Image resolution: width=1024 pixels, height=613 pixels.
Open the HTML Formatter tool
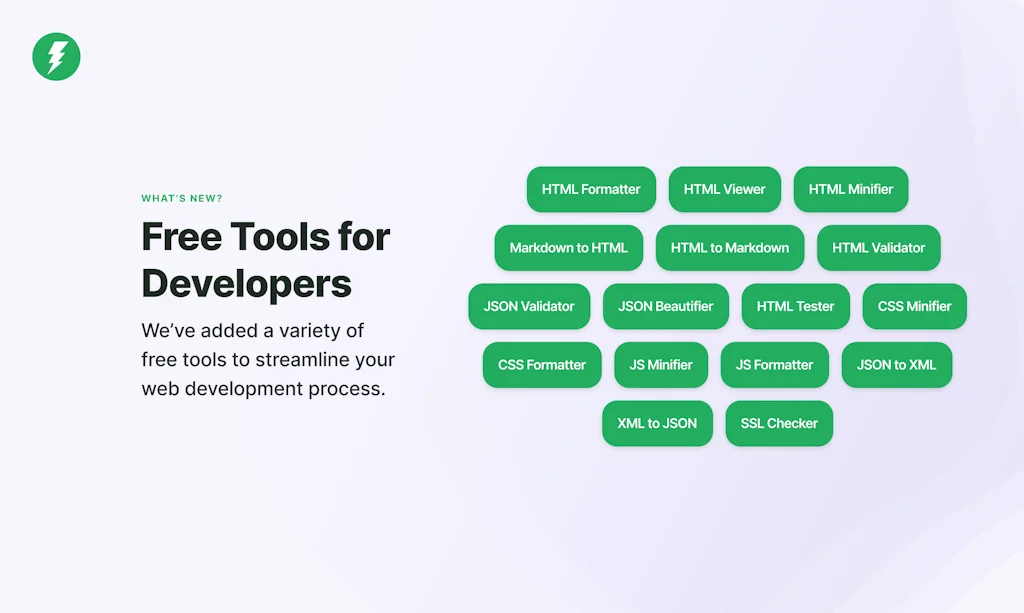click(x=591, y=189)
